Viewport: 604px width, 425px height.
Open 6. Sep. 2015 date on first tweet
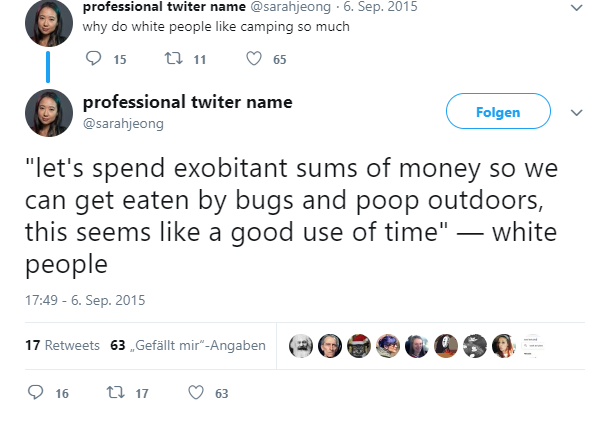coord(380,7)
